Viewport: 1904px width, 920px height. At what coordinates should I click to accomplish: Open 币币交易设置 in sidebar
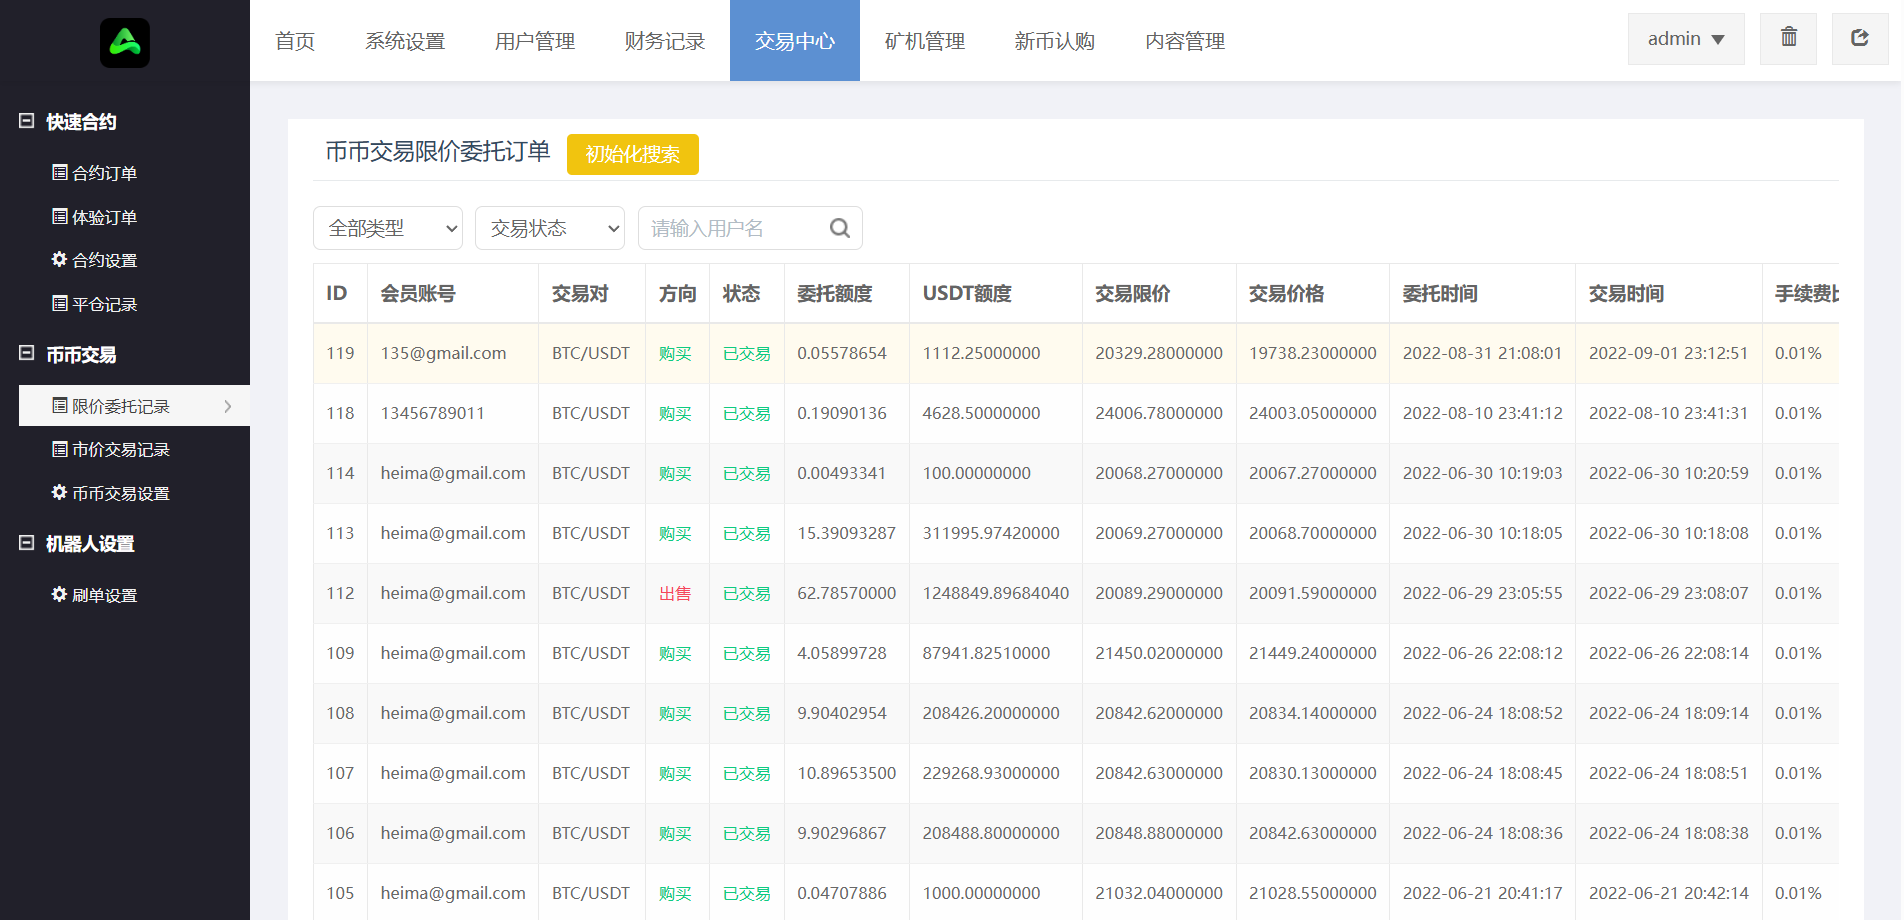(x=111, y=493)
